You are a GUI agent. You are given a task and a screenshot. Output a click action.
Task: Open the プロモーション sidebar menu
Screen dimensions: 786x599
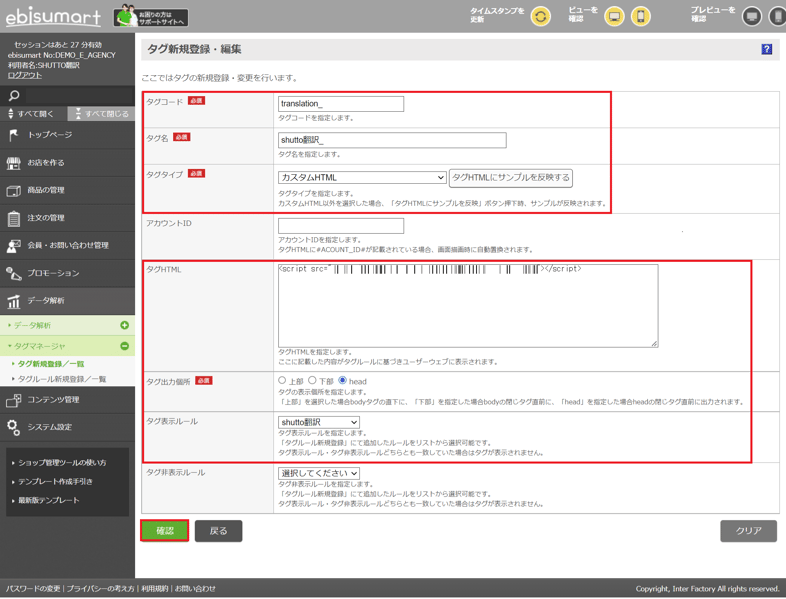point(67,273)
